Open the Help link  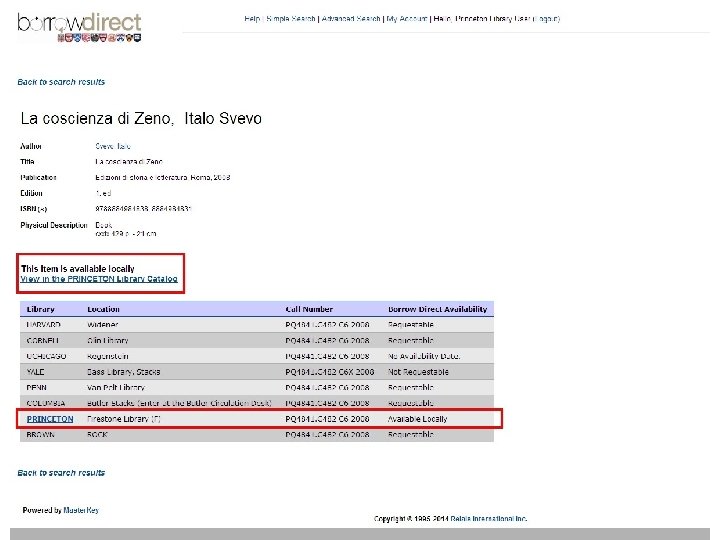point(252,19)
